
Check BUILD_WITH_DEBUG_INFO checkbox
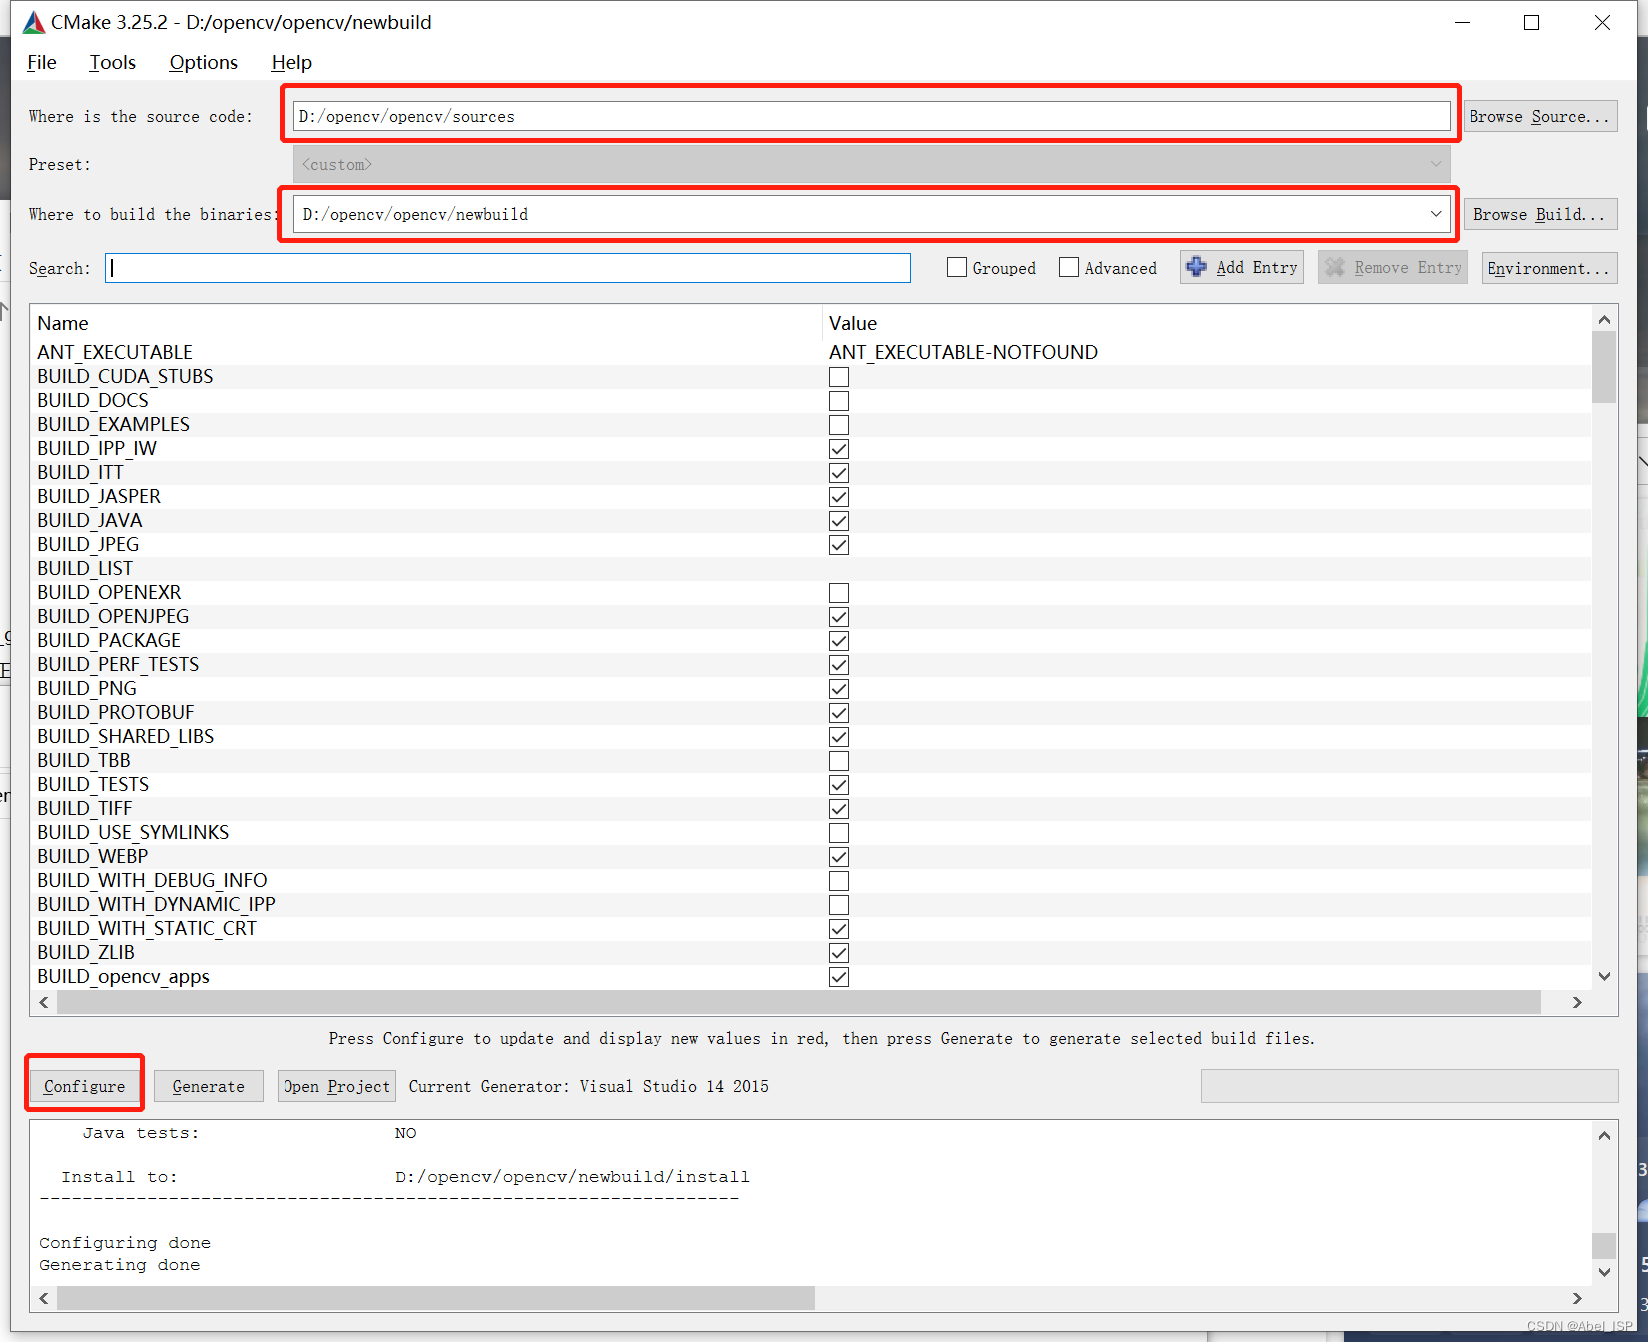point(839,881)
